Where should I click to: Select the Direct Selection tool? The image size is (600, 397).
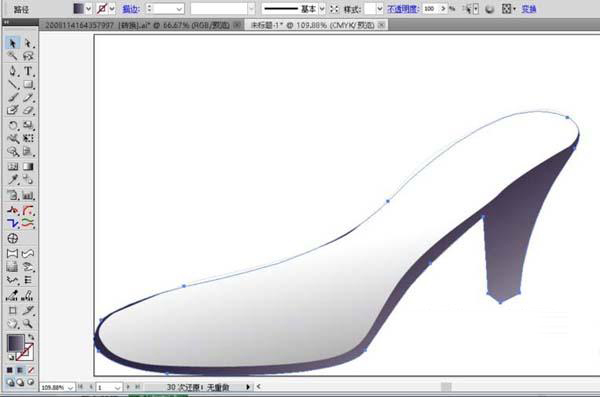click(x=28, y=43)
